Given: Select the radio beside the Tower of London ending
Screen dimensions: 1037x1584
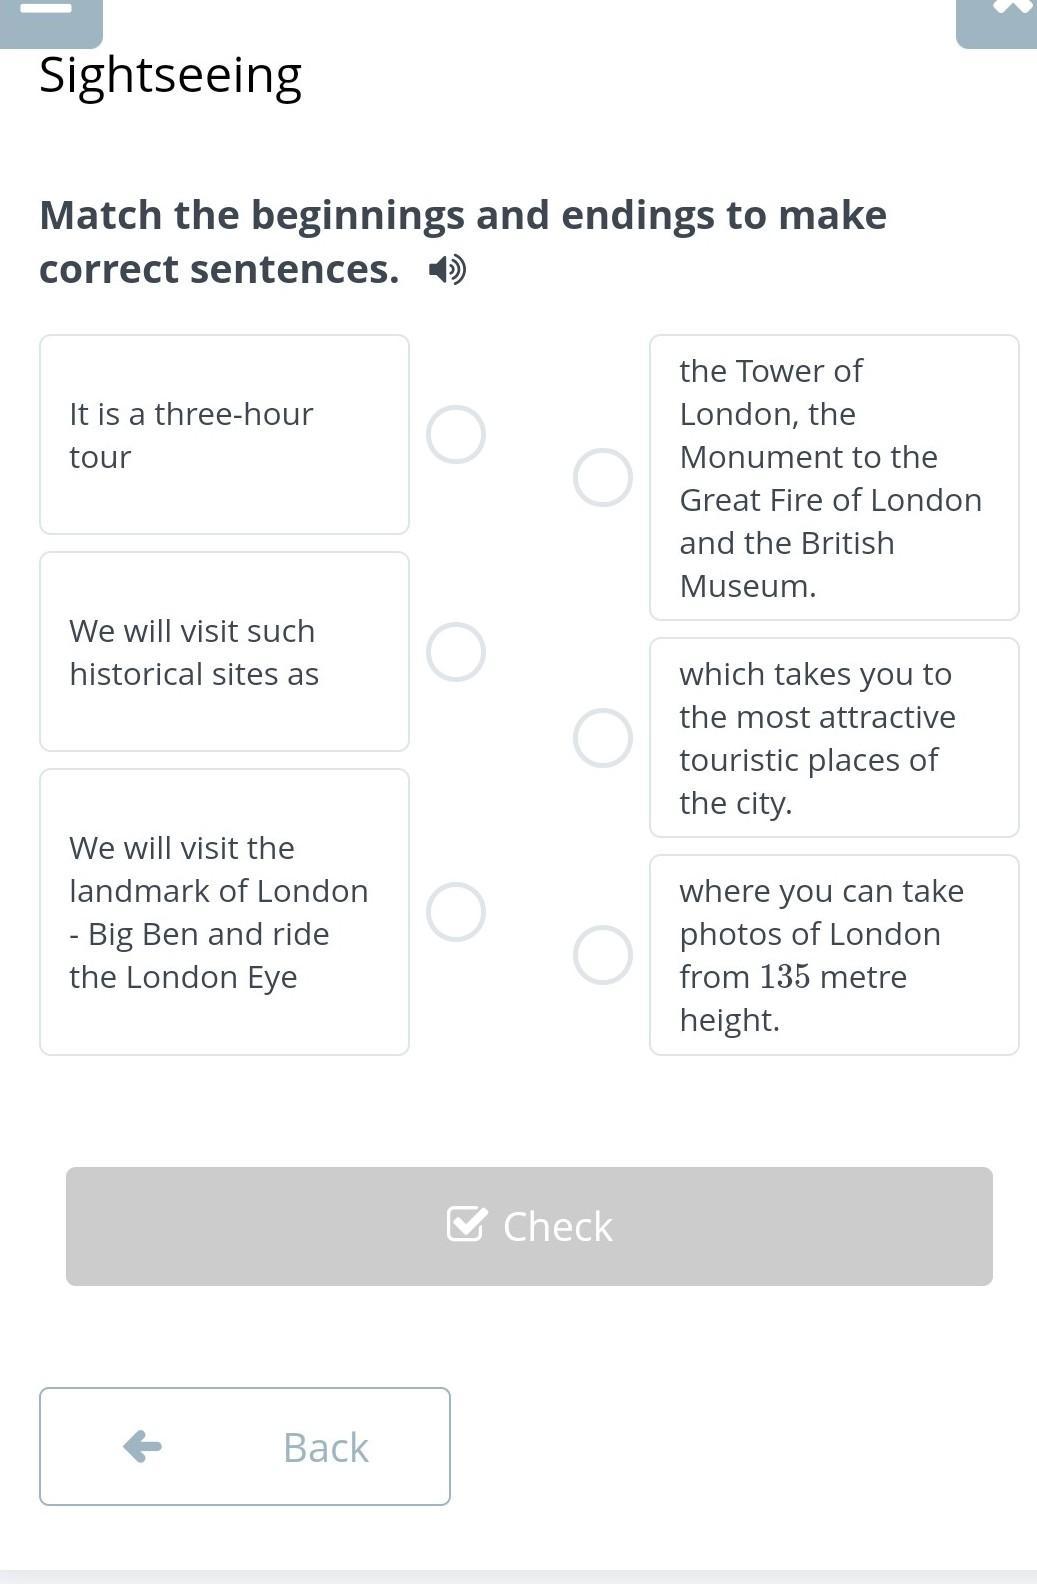Looking at the screenshot, I should pos(603,477).
